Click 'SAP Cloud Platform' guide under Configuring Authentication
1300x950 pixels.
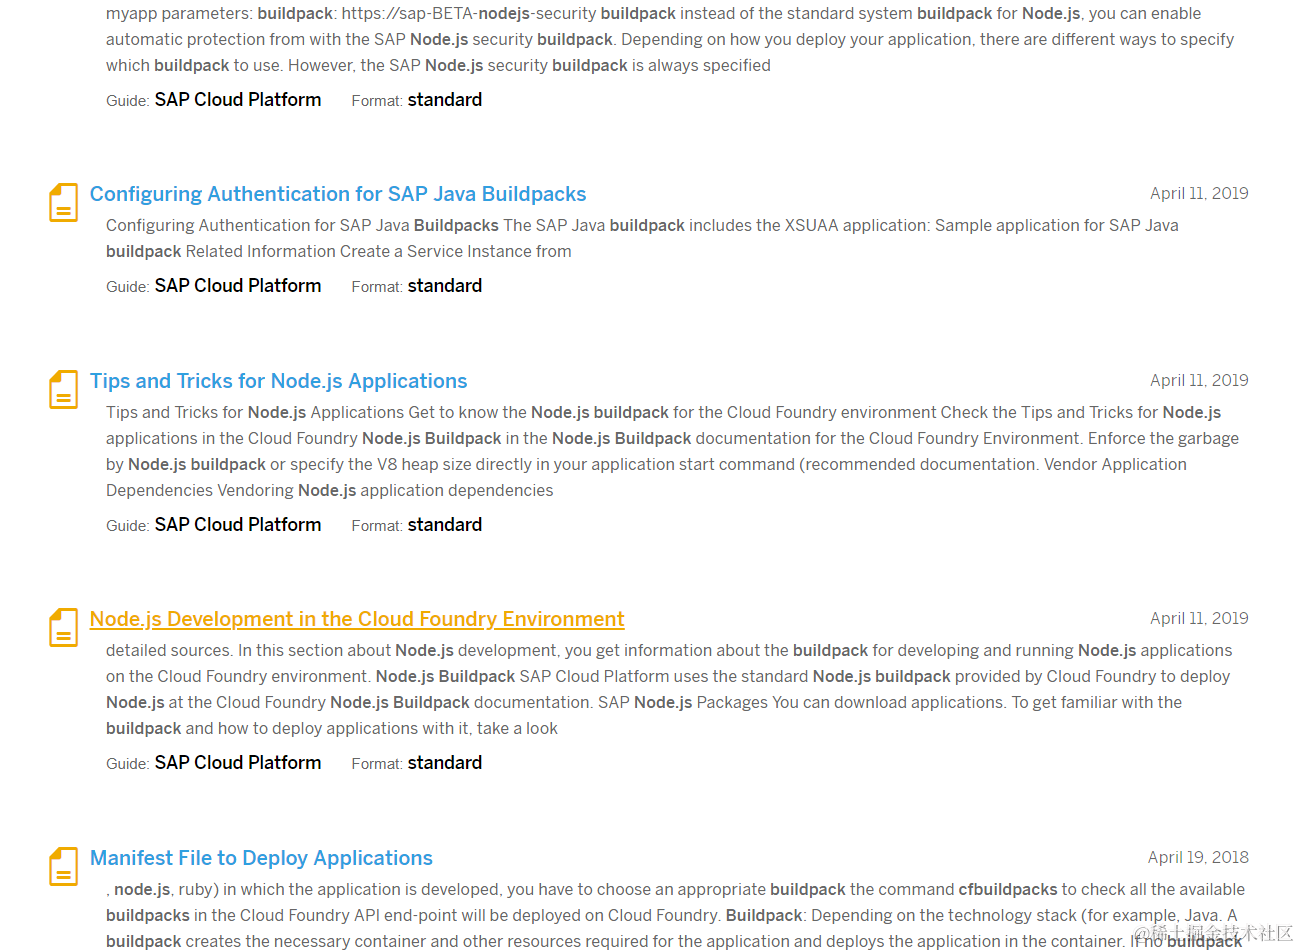(238, 286)
